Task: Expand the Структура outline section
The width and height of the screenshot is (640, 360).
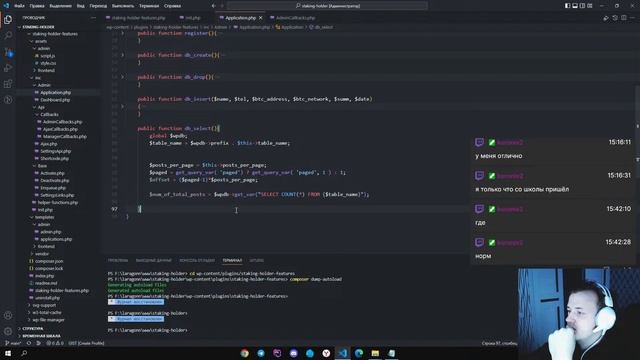Action: [x=32, y=328]
